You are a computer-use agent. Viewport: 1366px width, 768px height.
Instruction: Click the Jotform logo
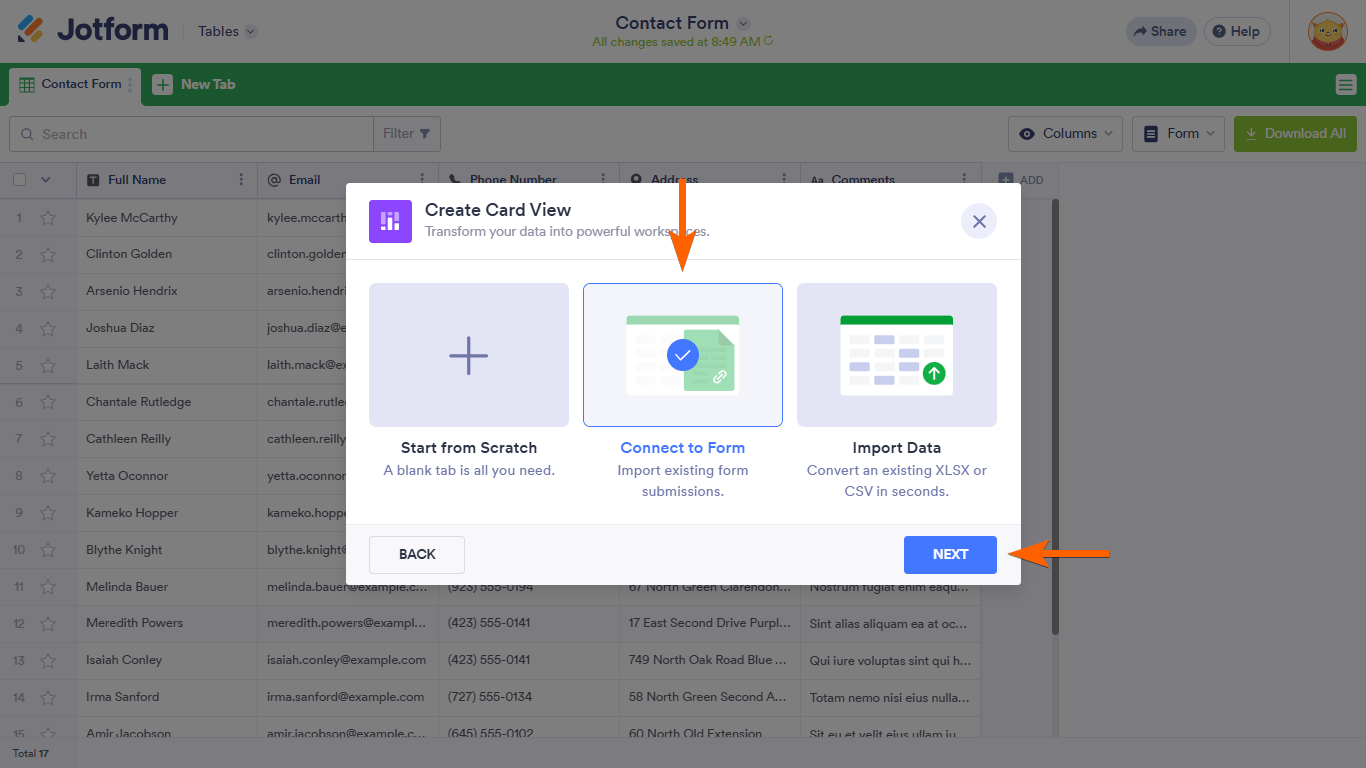[93, 31]
